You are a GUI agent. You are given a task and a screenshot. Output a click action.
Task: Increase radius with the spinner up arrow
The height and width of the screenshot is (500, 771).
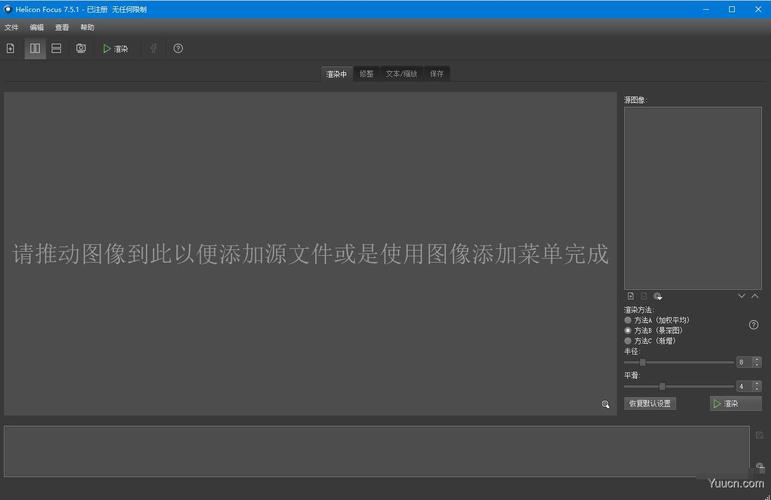point(757,359)
